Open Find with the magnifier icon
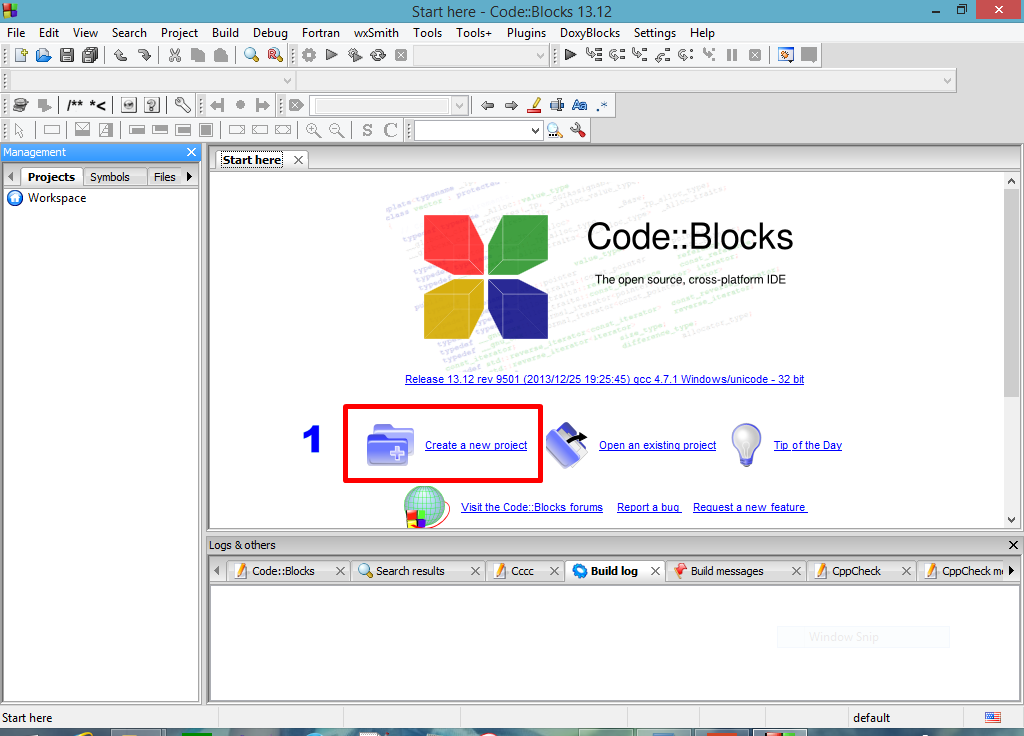 click(251, 56)
